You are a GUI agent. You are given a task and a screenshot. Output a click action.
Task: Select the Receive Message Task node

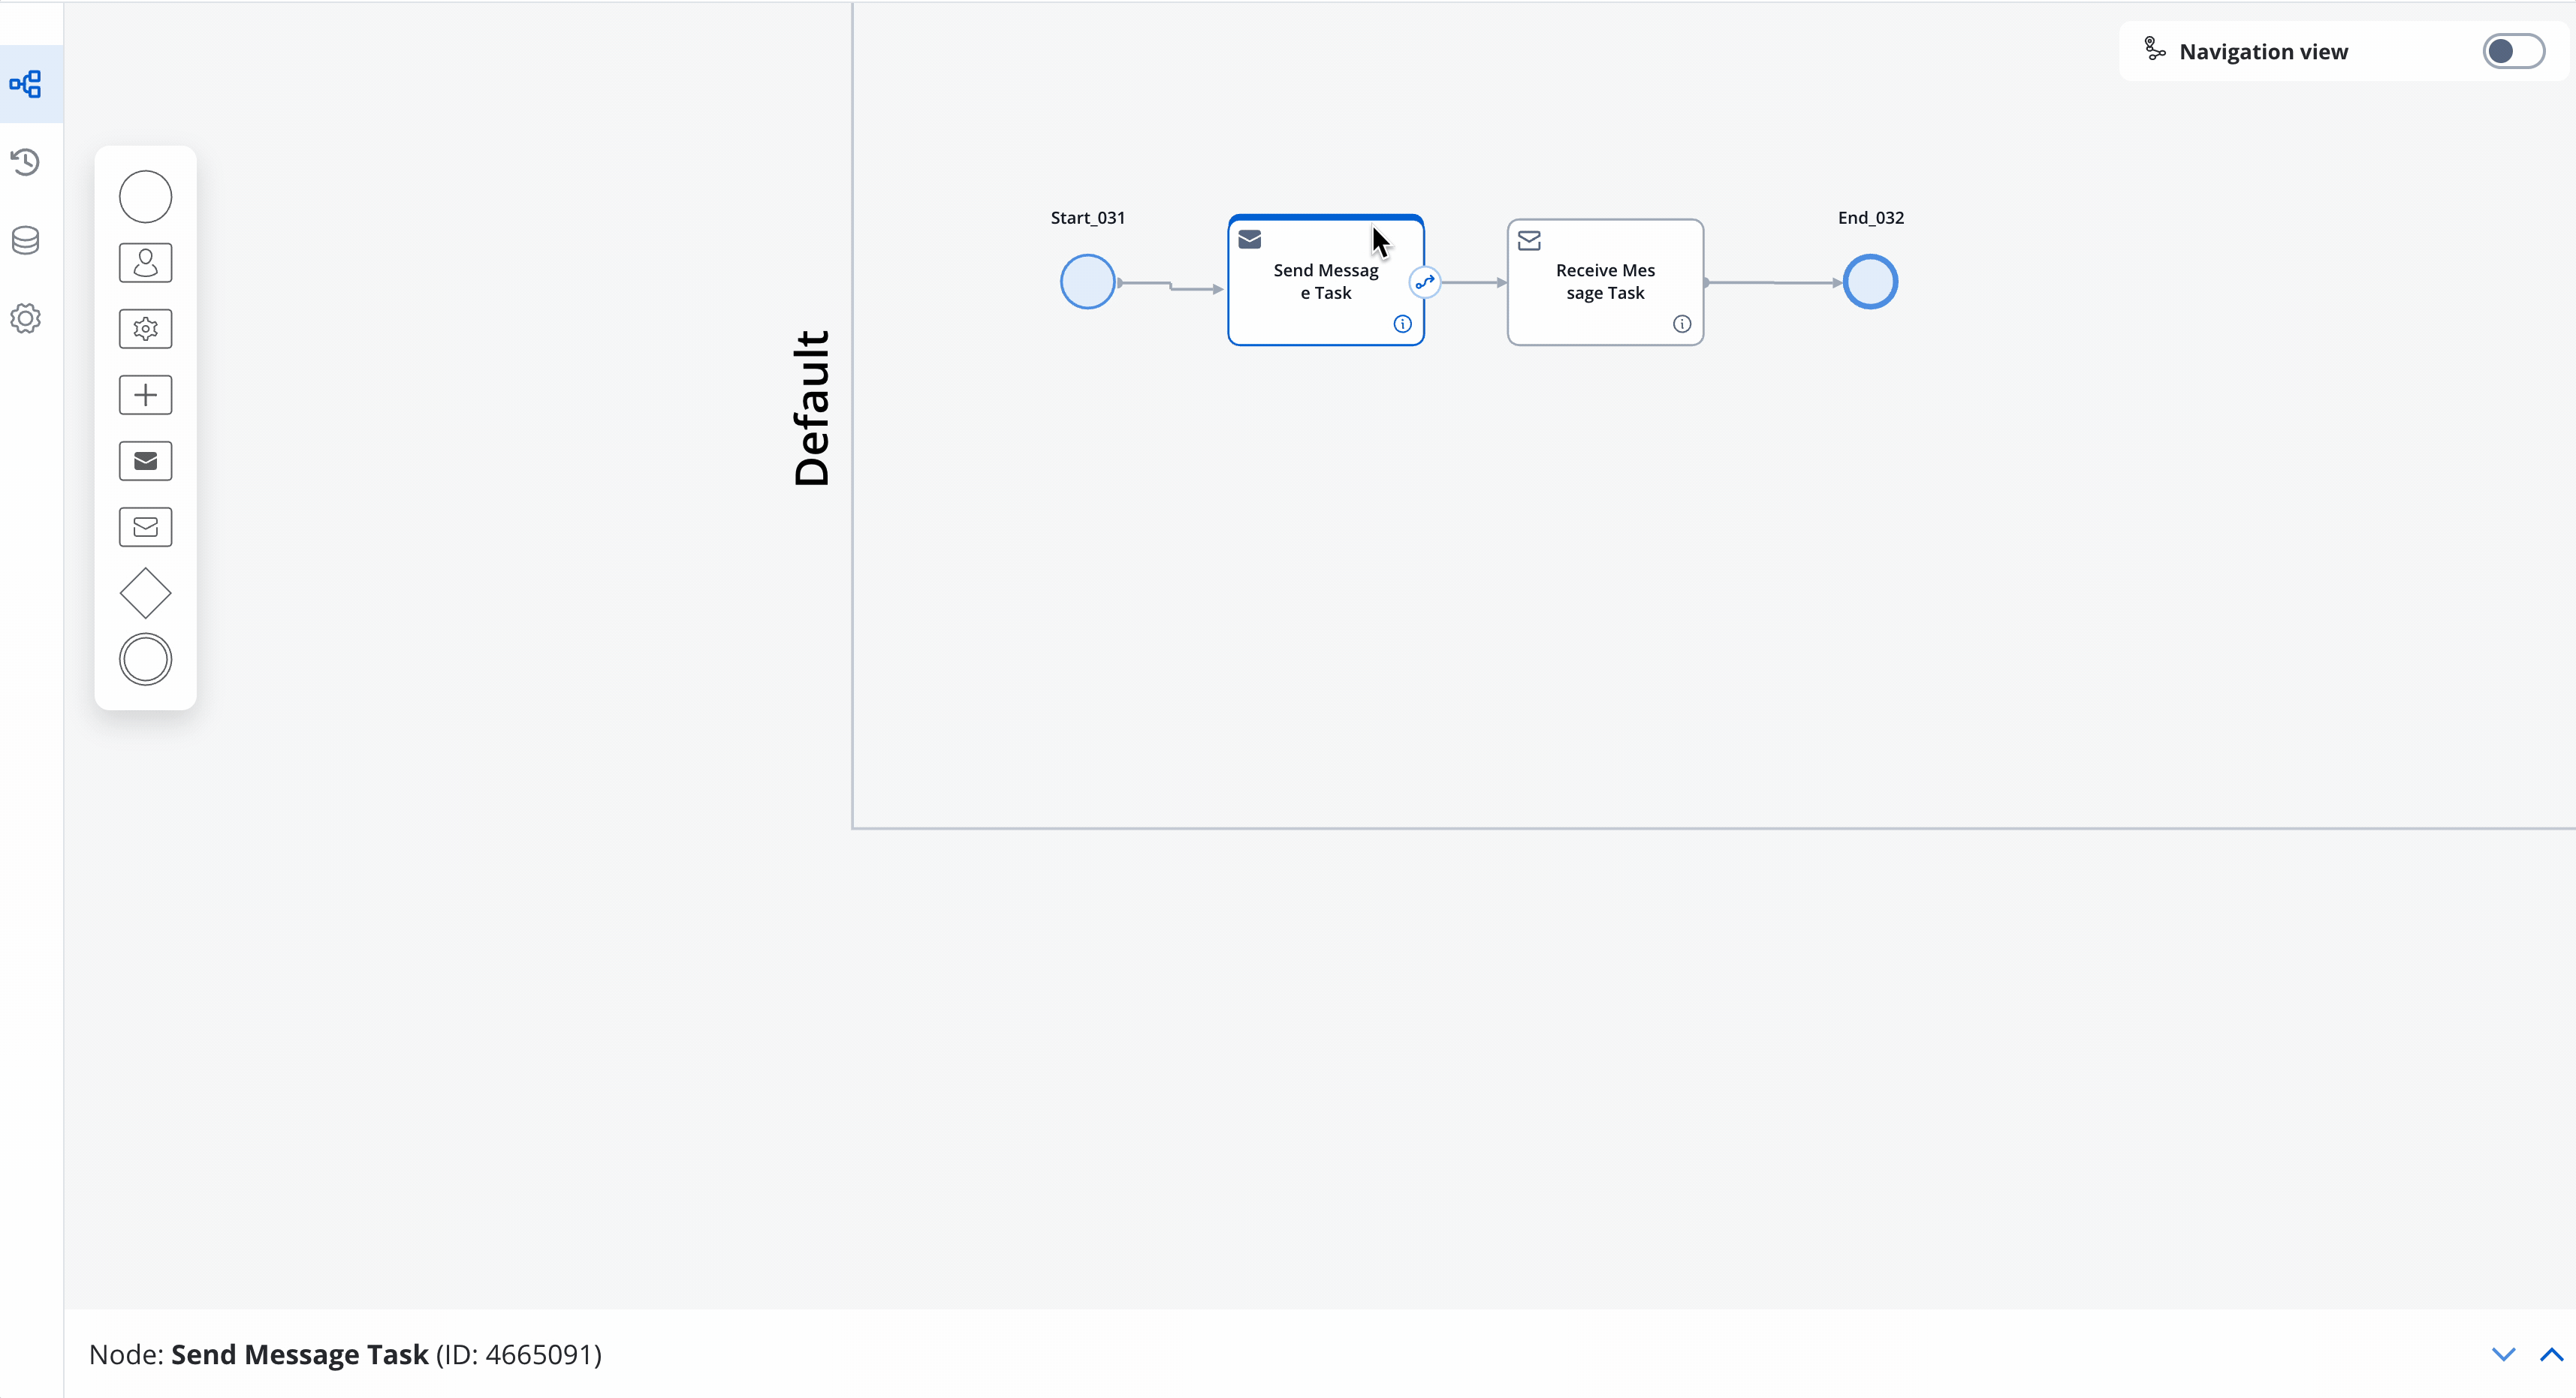pyautogui.click(x=1603, y=281)
